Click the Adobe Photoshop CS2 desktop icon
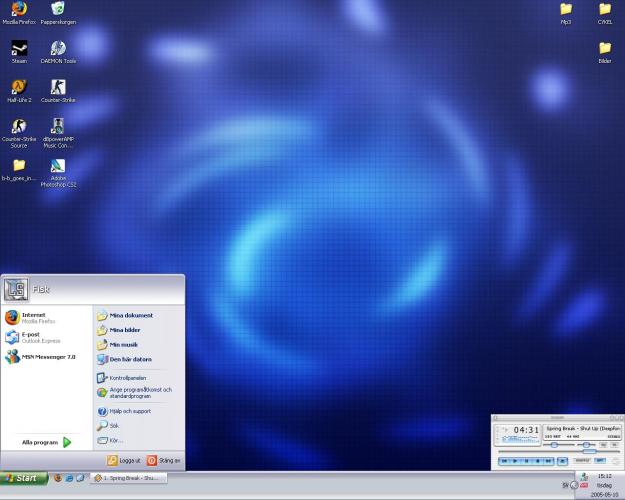Screen dimensions: 625x500 (x=58, y=166)
